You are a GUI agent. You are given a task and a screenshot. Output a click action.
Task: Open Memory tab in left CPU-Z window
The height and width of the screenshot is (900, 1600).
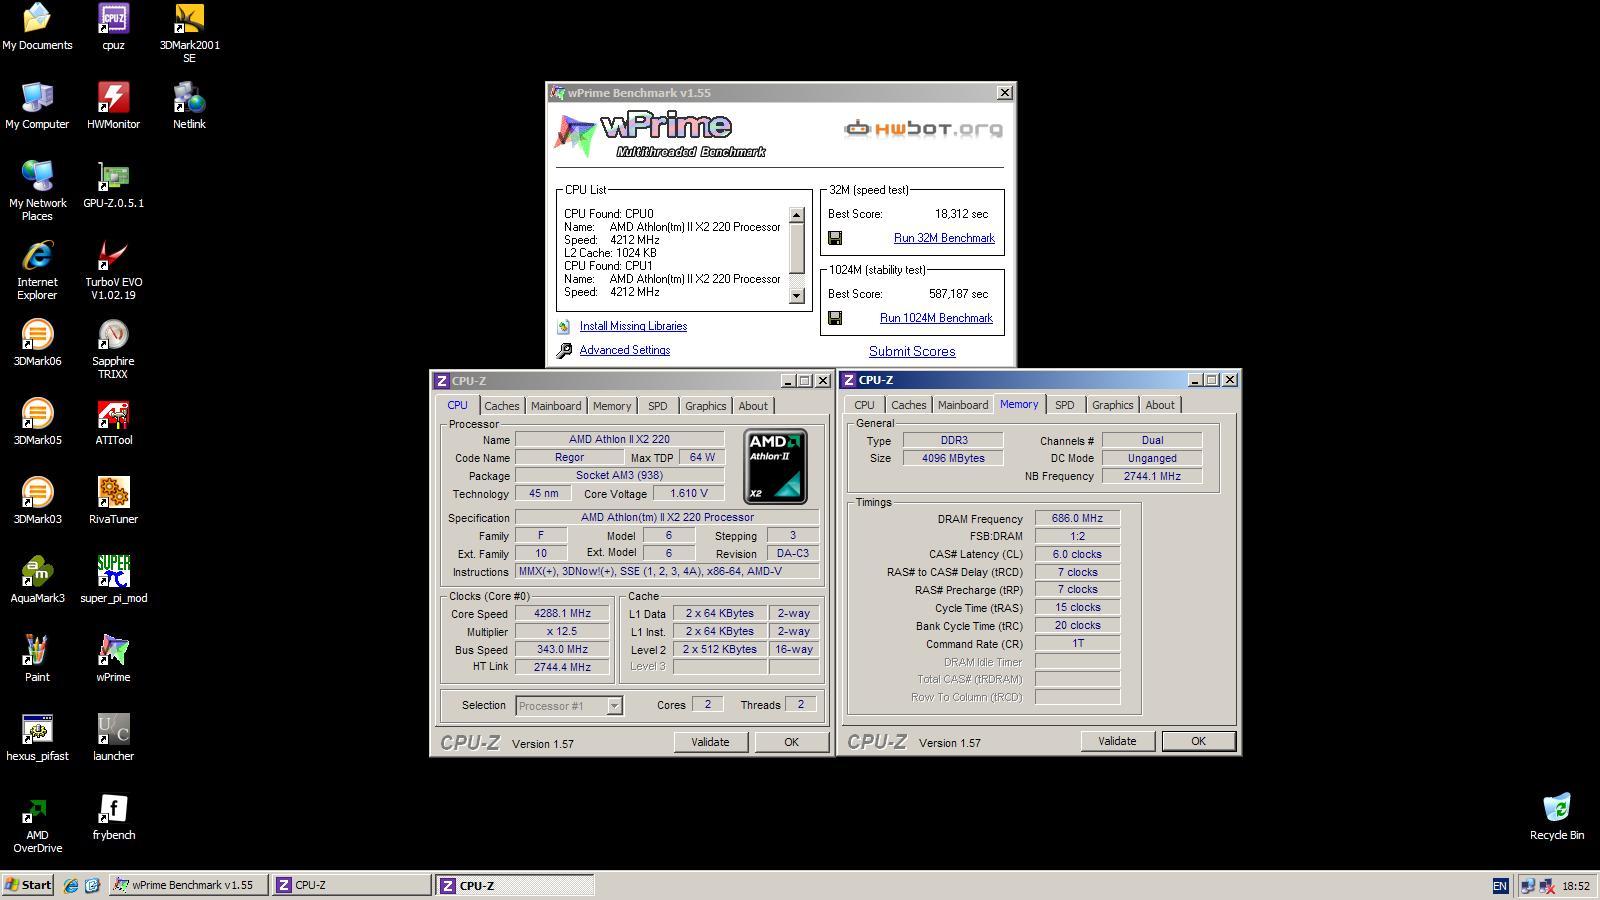click(612, 406)
